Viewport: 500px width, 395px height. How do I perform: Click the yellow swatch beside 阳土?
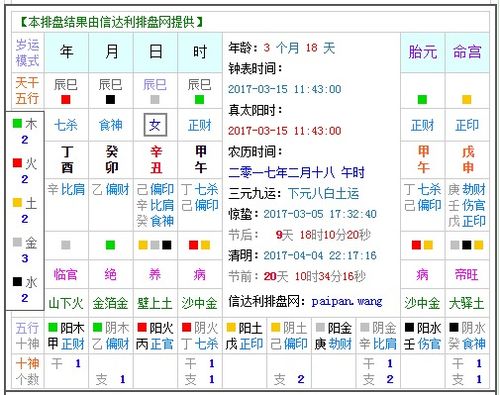[231, 327]
